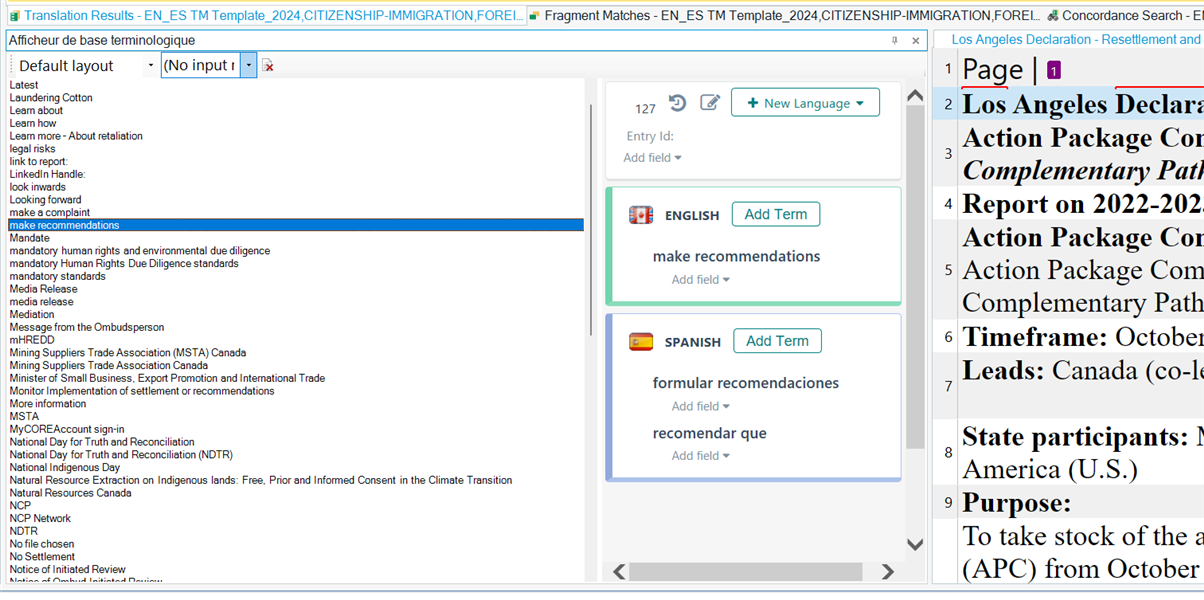Select 'Mandate' in term list

click(x=30, y=238)
